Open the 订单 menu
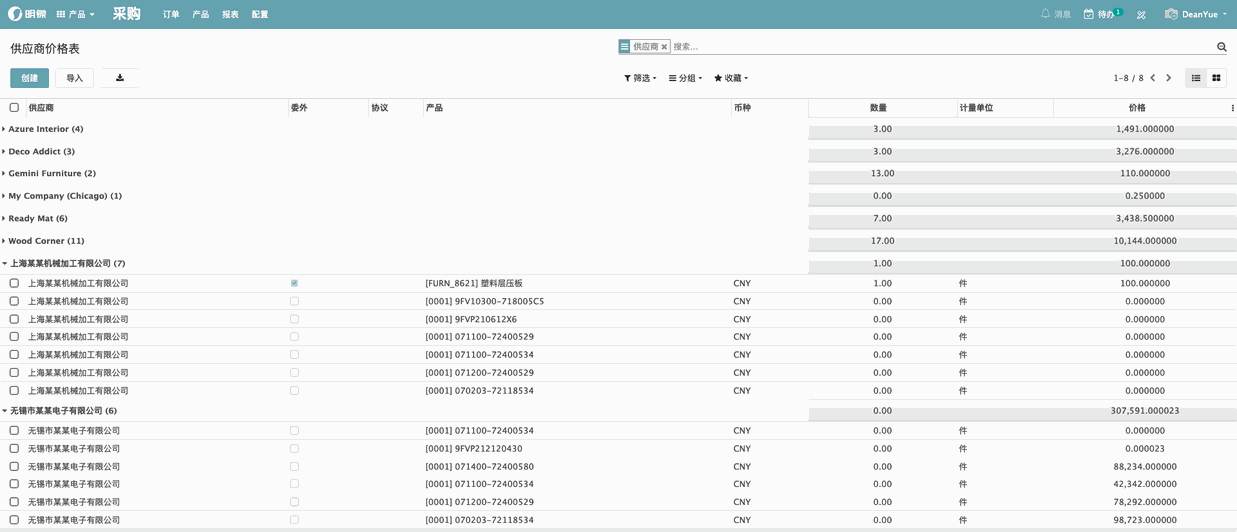The image size is (1237, 532). [171, 15]
